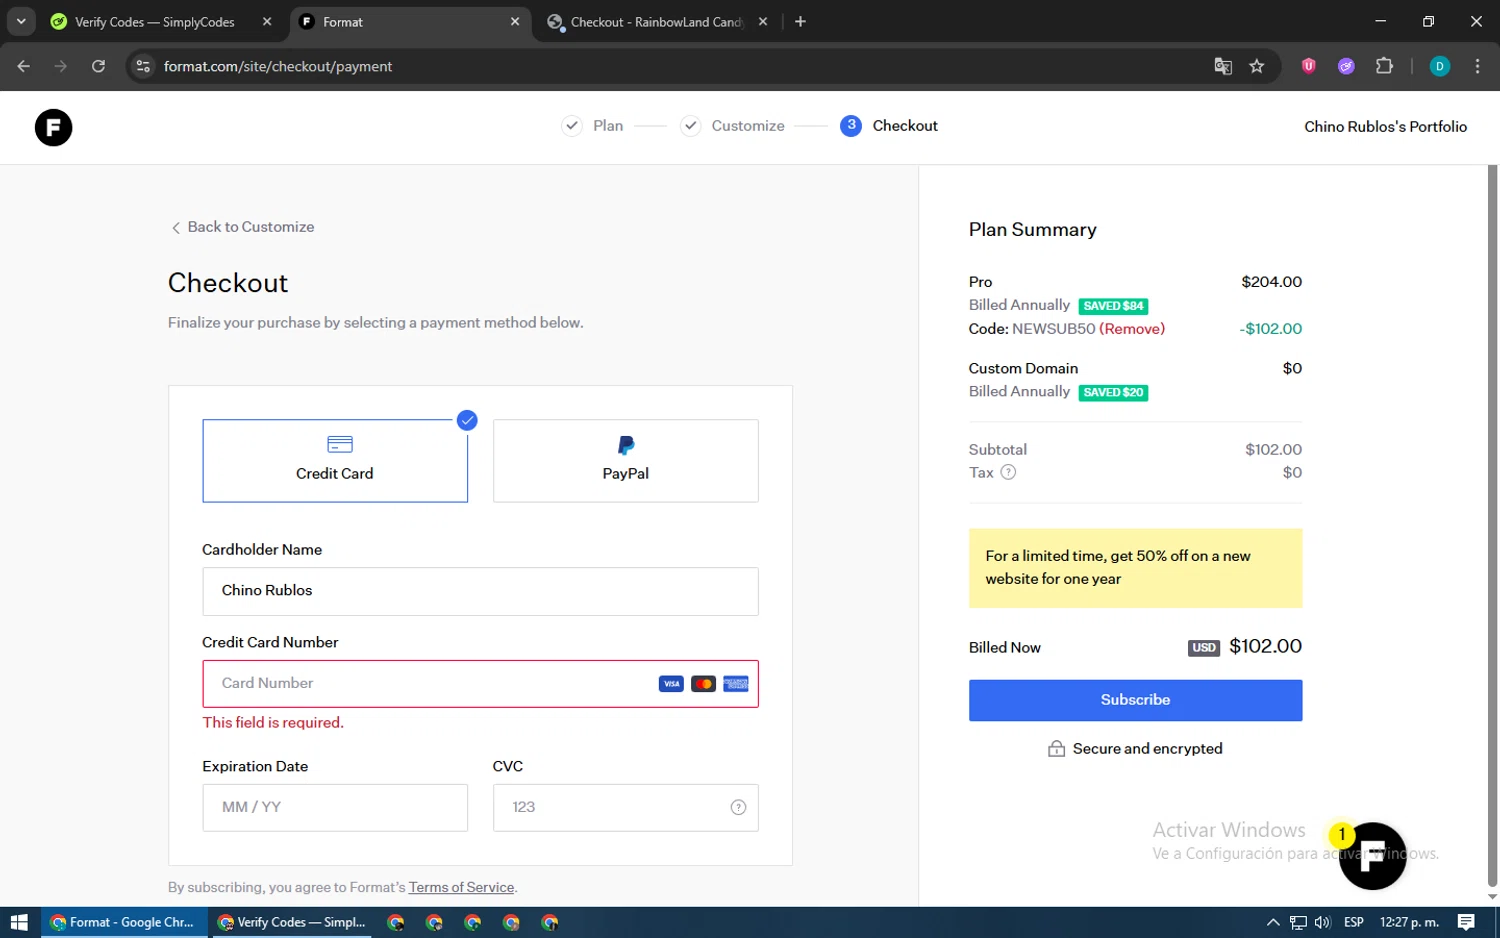Click the Expiration Date MM / YY field

point(335,807)
